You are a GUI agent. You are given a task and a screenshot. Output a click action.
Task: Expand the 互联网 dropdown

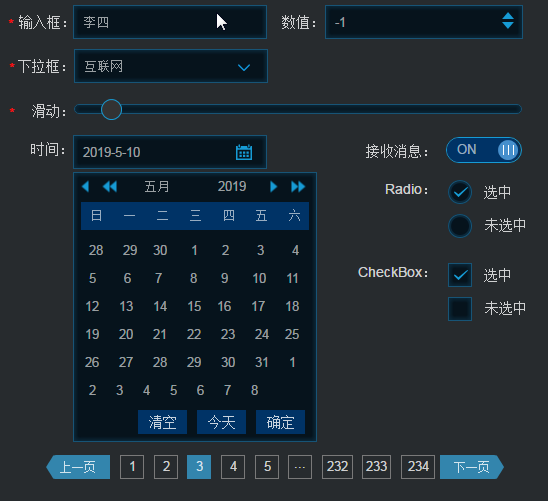pyautogui.click(x=171, y=66)
